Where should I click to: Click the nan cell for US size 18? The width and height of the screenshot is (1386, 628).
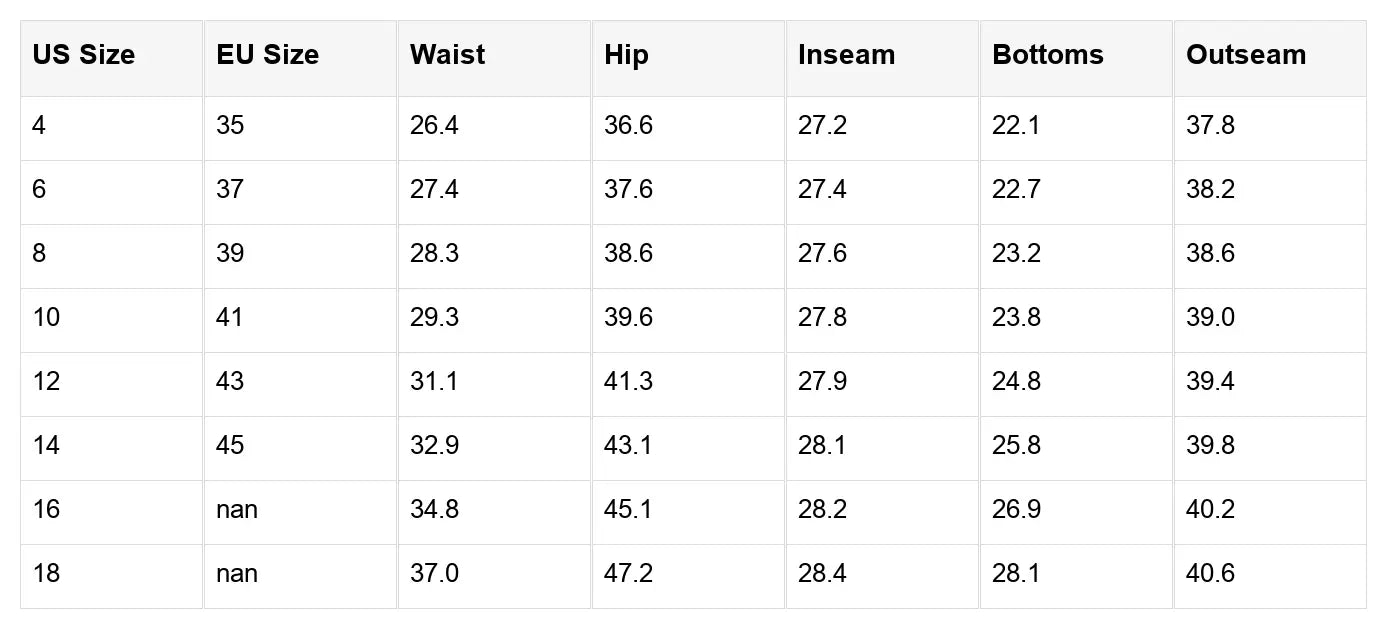[x=237, y=574]
